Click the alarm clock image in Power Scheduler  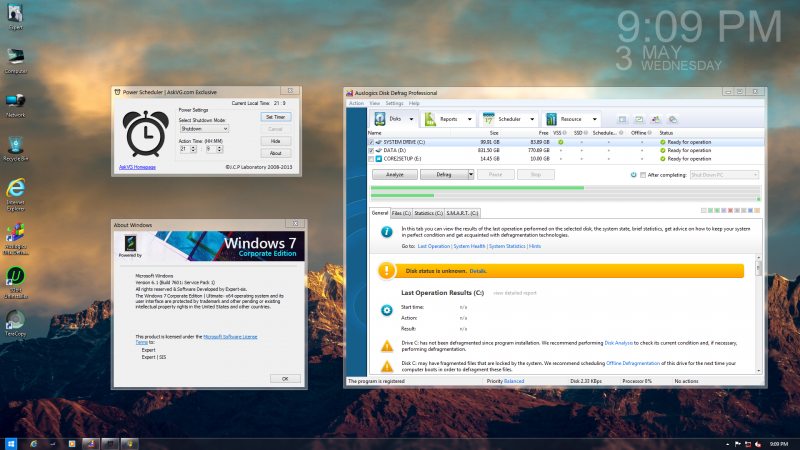145,134
